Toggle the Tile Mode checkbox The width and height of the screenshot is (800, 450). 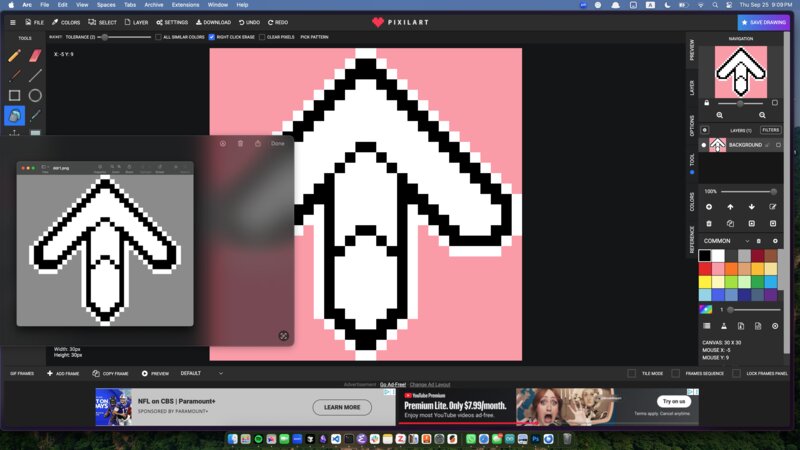(x=632, y=373)
